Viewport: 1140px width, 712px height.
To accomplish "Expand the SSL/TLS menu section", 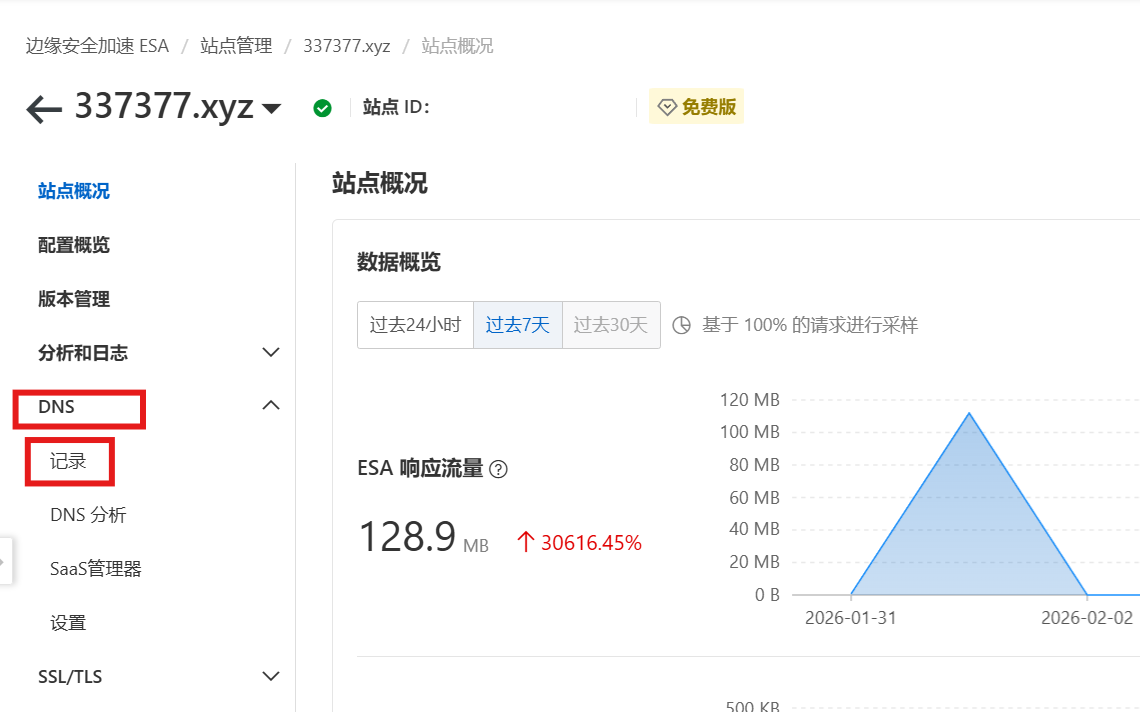I will (270, 677).
